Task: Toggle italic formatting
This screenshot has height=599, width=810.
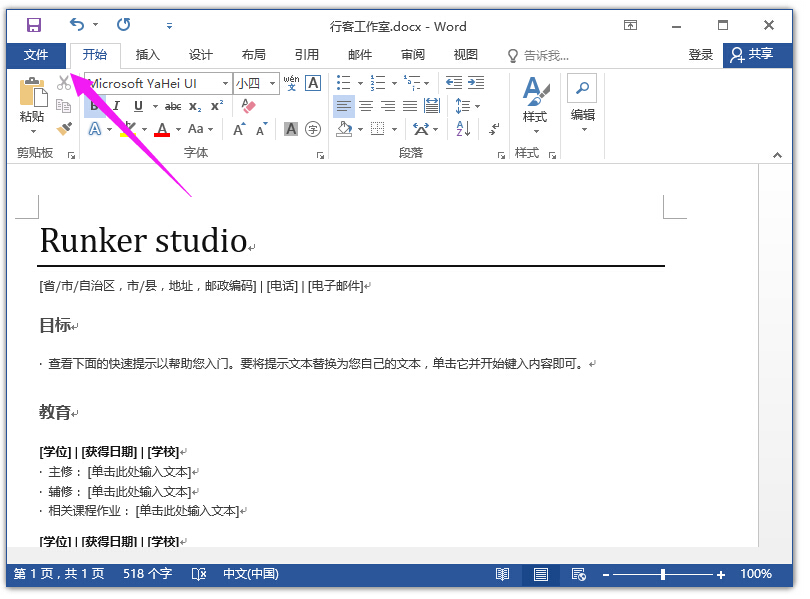Action: pos(115,106)
